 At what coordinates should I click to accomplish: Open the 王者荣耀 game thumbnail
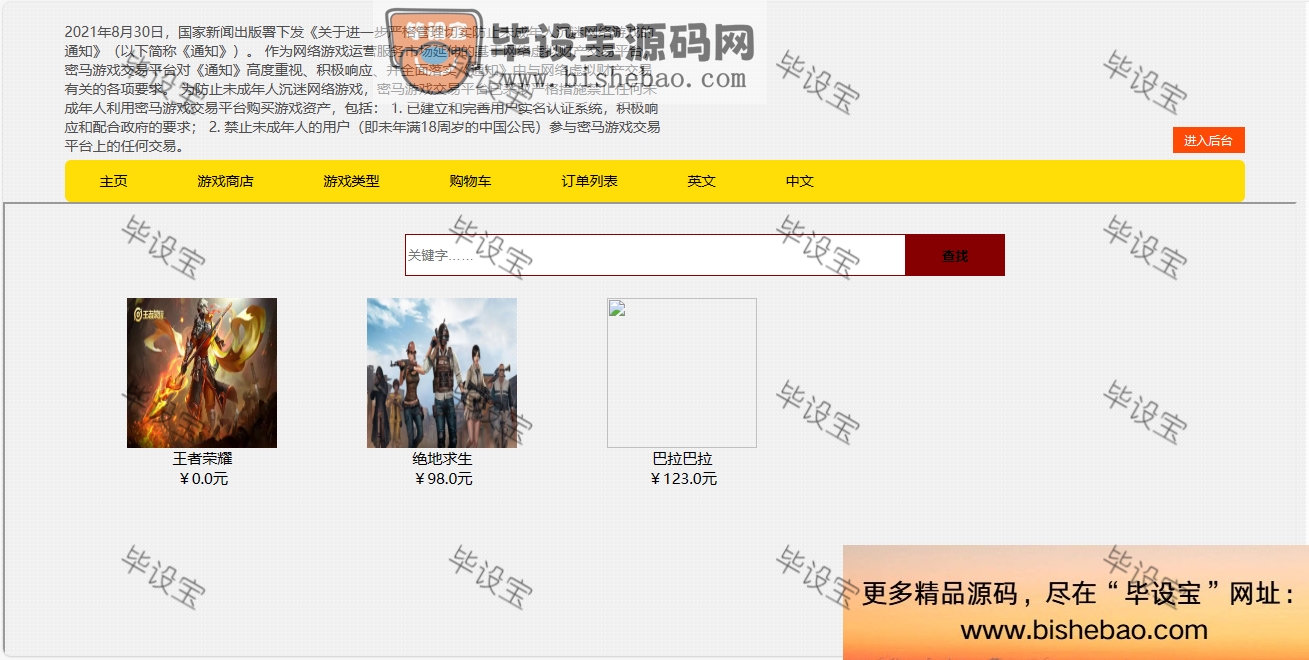pyautogui.click(x=202, y=373)
